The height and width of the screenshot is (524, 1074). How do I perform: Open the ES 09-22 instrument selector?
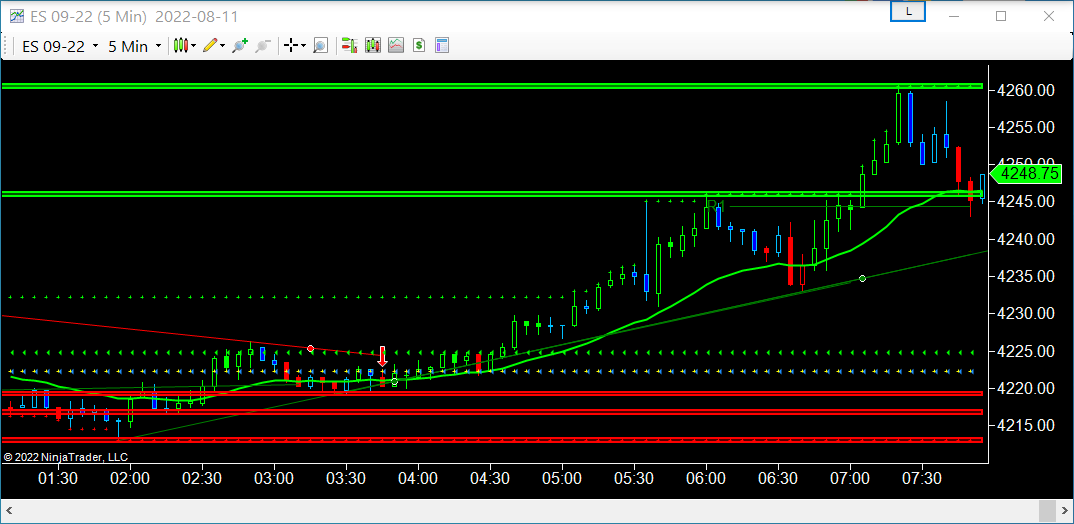tap(60, 46)
